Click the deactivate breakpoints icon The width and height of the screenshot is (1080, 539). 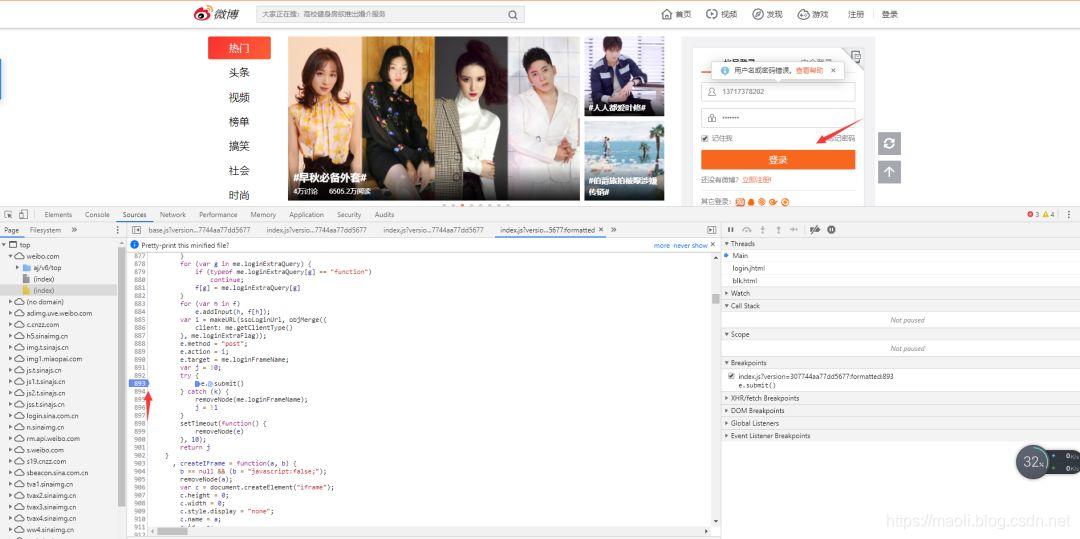point(815,229)
